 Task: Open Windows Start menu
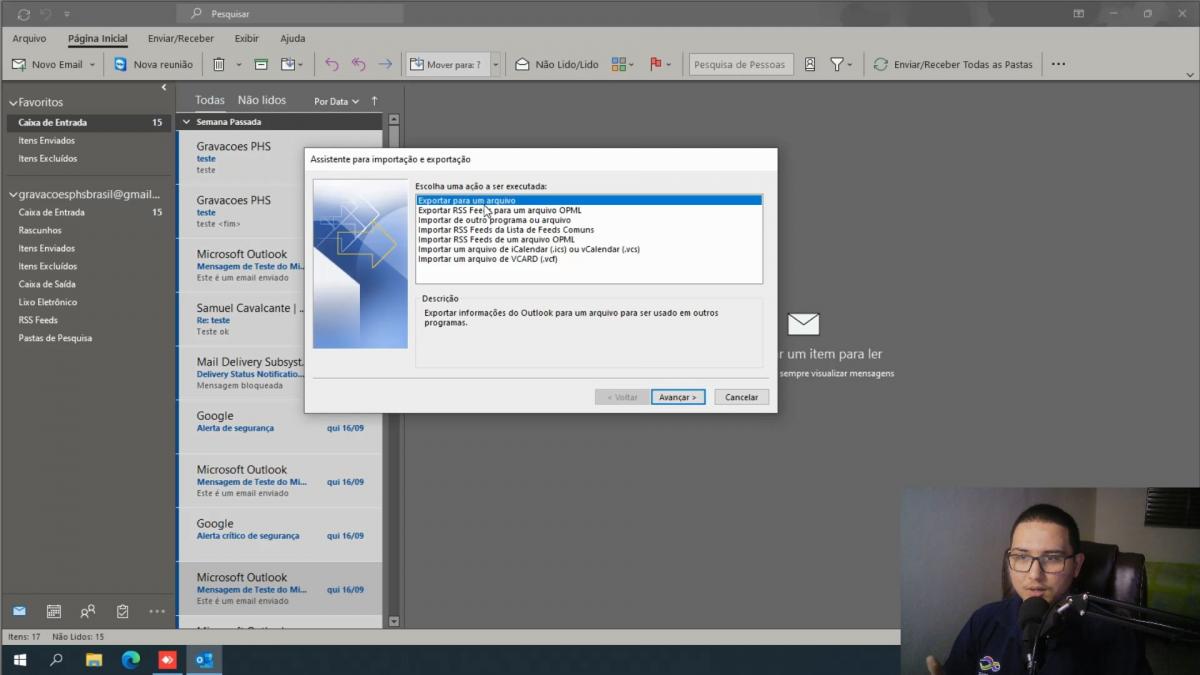(19, 660)
